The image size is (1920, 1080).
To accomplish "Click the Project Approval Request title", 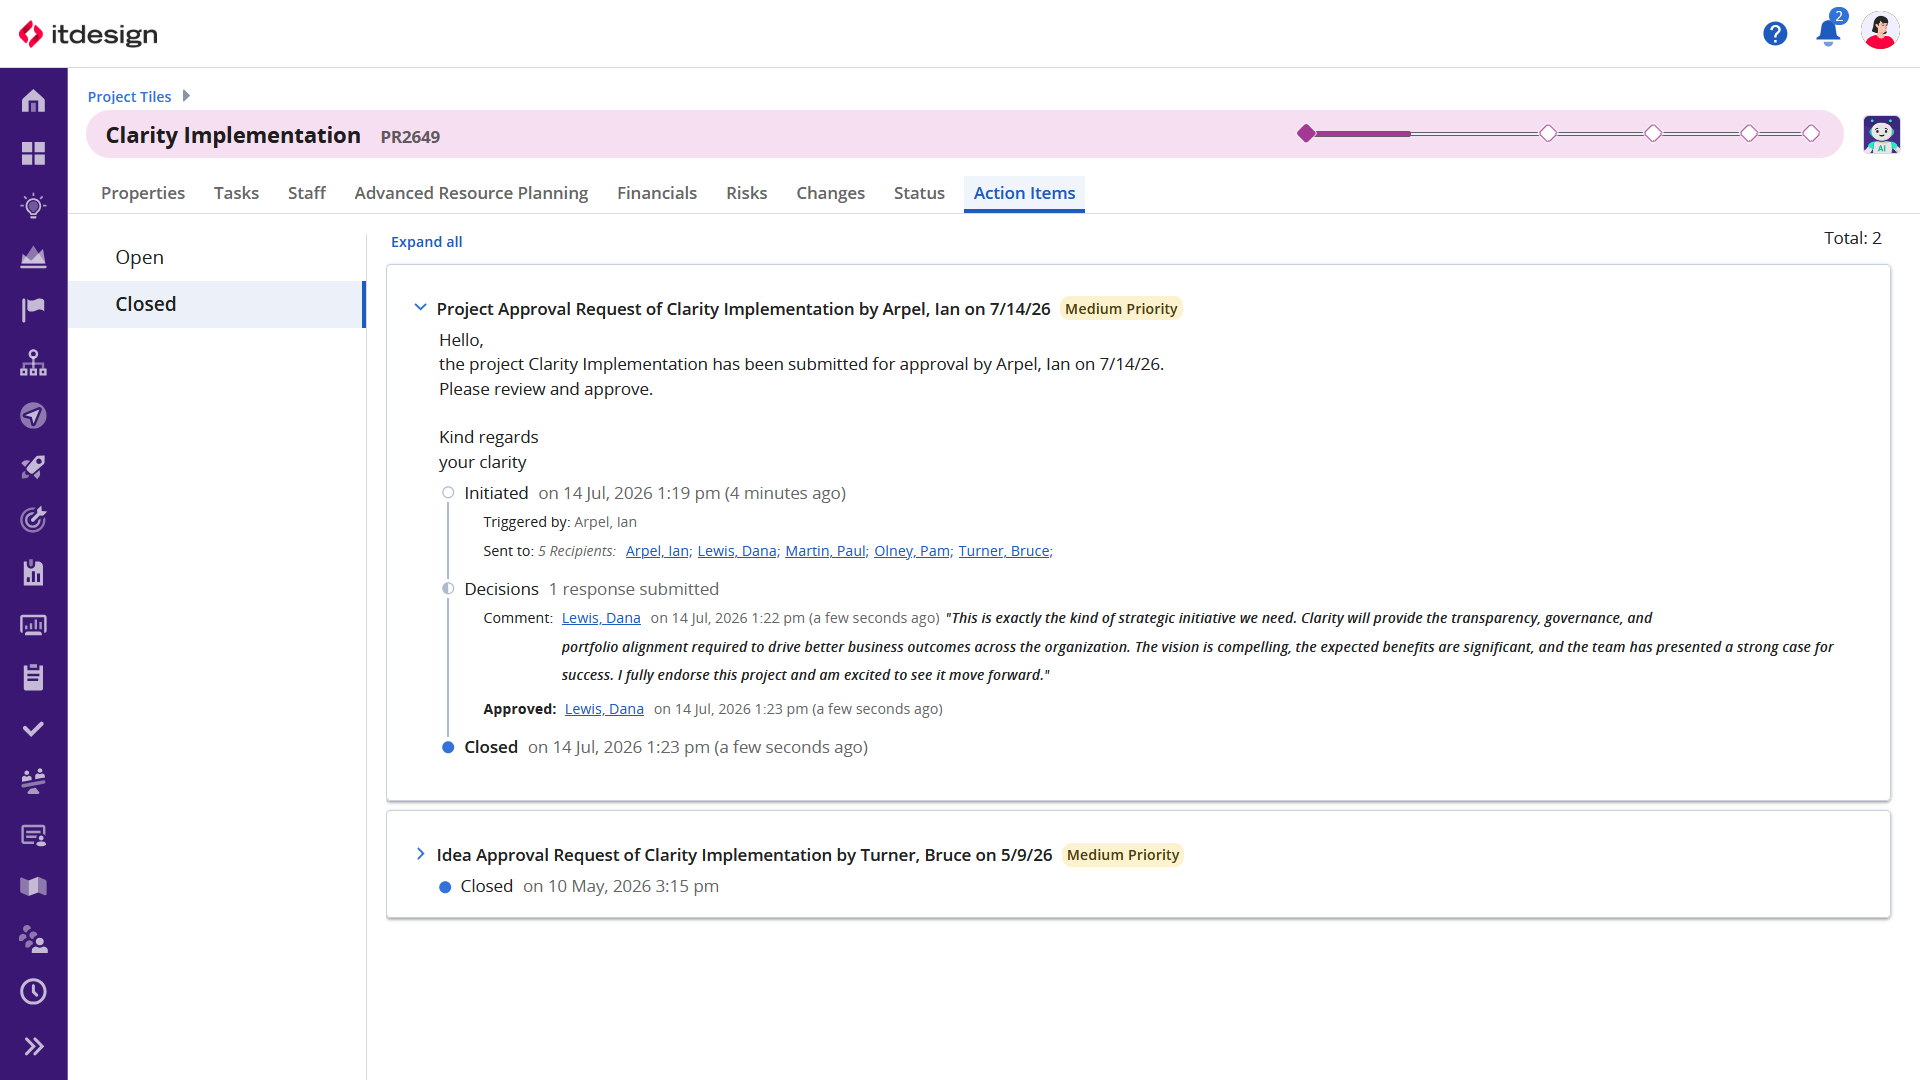I will tap(743, 309).
